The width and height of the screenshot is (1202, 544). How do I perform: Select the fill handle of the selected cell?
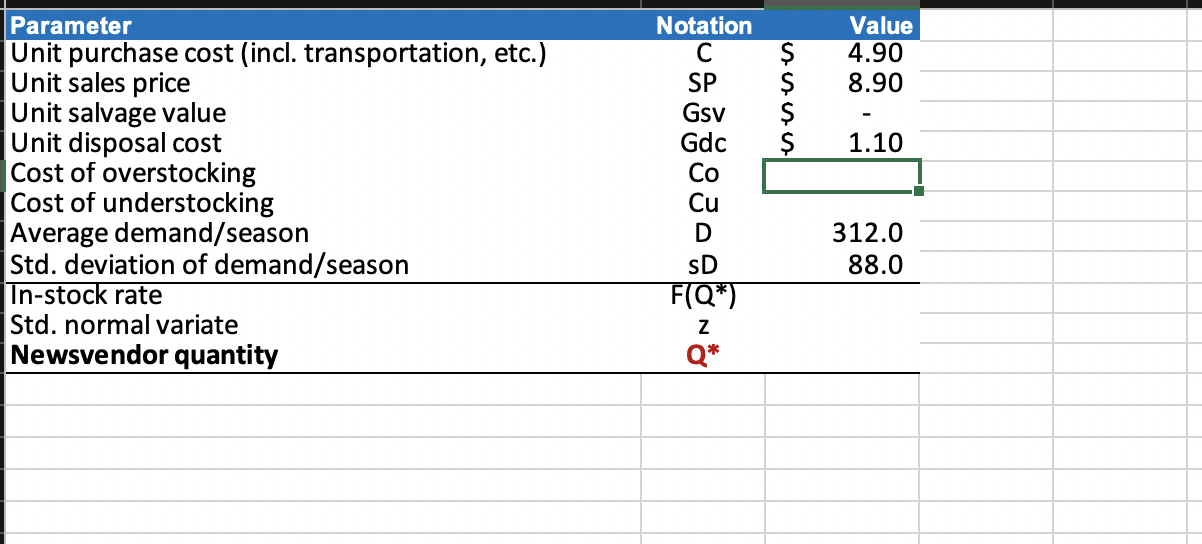(x=918, y=189)
